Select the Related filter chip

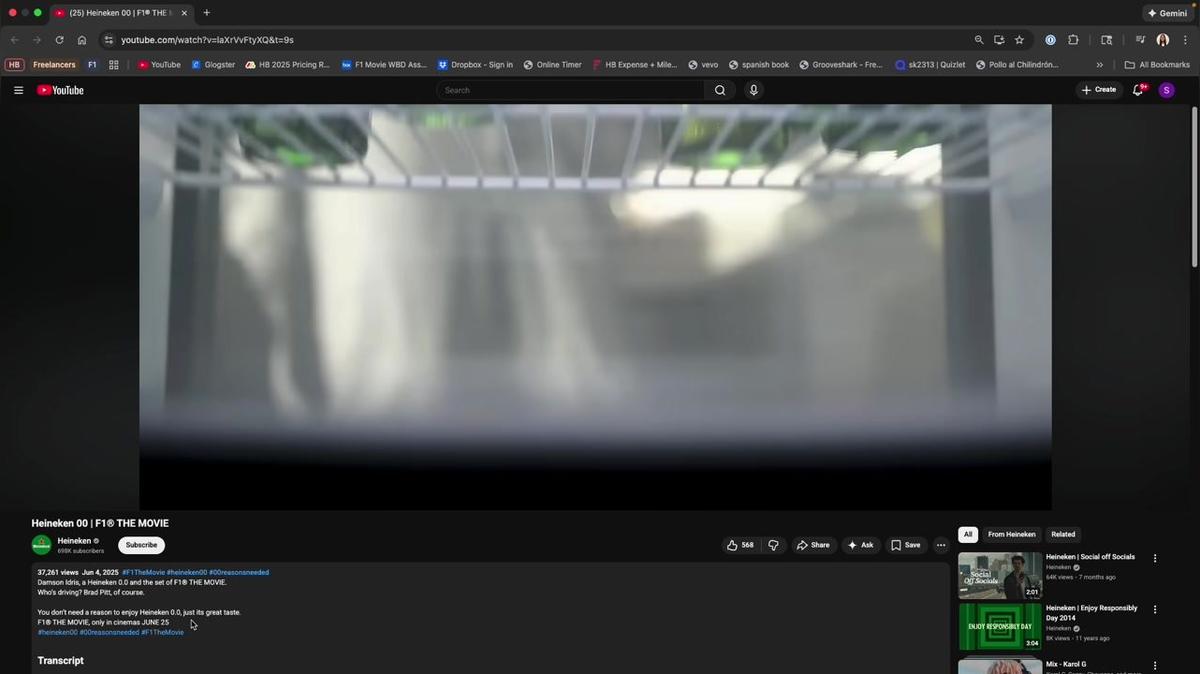(1063, 534)
